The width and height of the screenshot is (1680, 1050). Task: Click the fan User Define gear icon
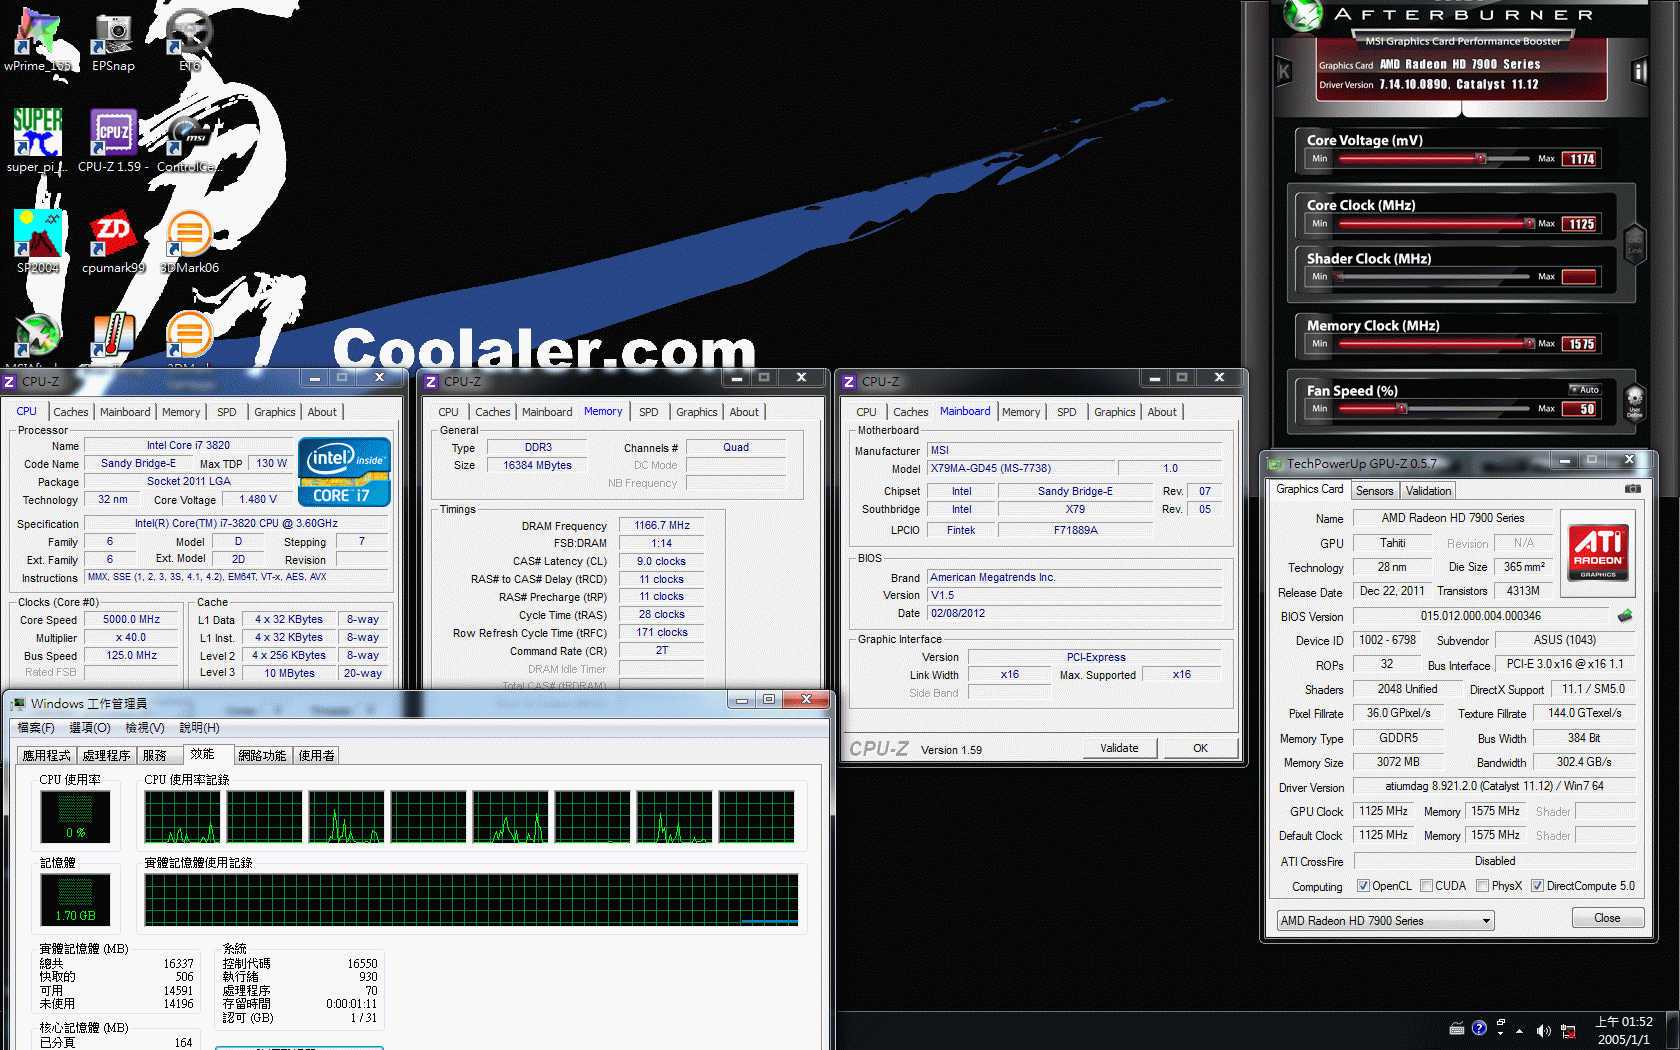tap(1635, 401)
